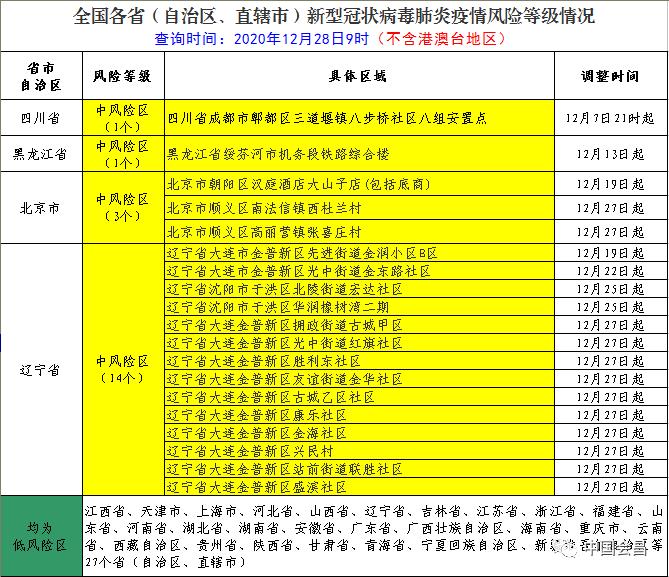The height and width of the screenshot is (577, 669).
Task: Select the 风险等级 column header
Action: click(x=122, y=76)
